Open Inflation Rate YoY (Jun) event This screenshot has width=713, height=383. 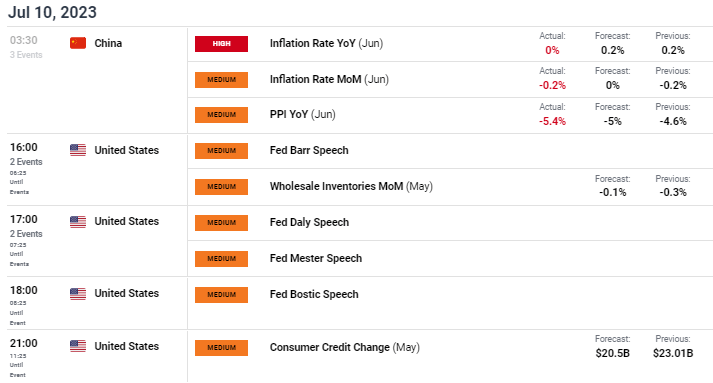tap(326, 43)
